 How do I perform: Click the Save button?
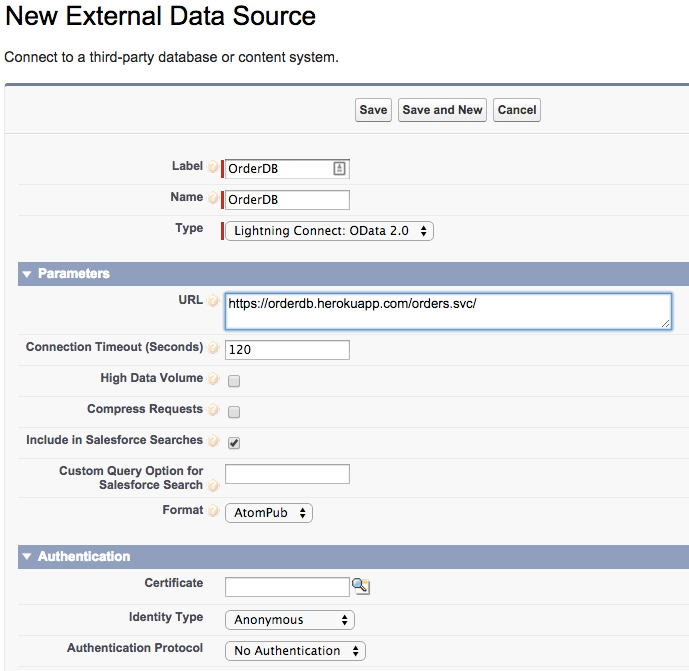(x=373, y=110)
